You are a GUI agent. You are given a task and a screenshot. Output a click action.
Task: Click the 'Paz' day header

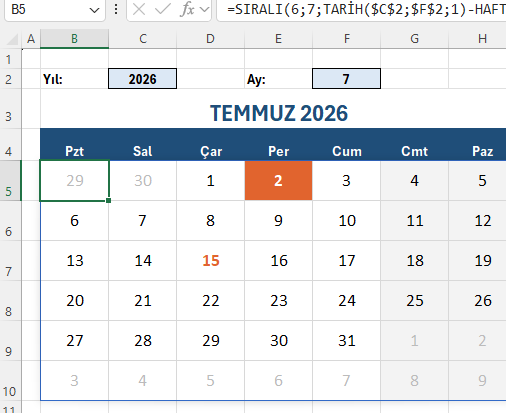(477, 145)
